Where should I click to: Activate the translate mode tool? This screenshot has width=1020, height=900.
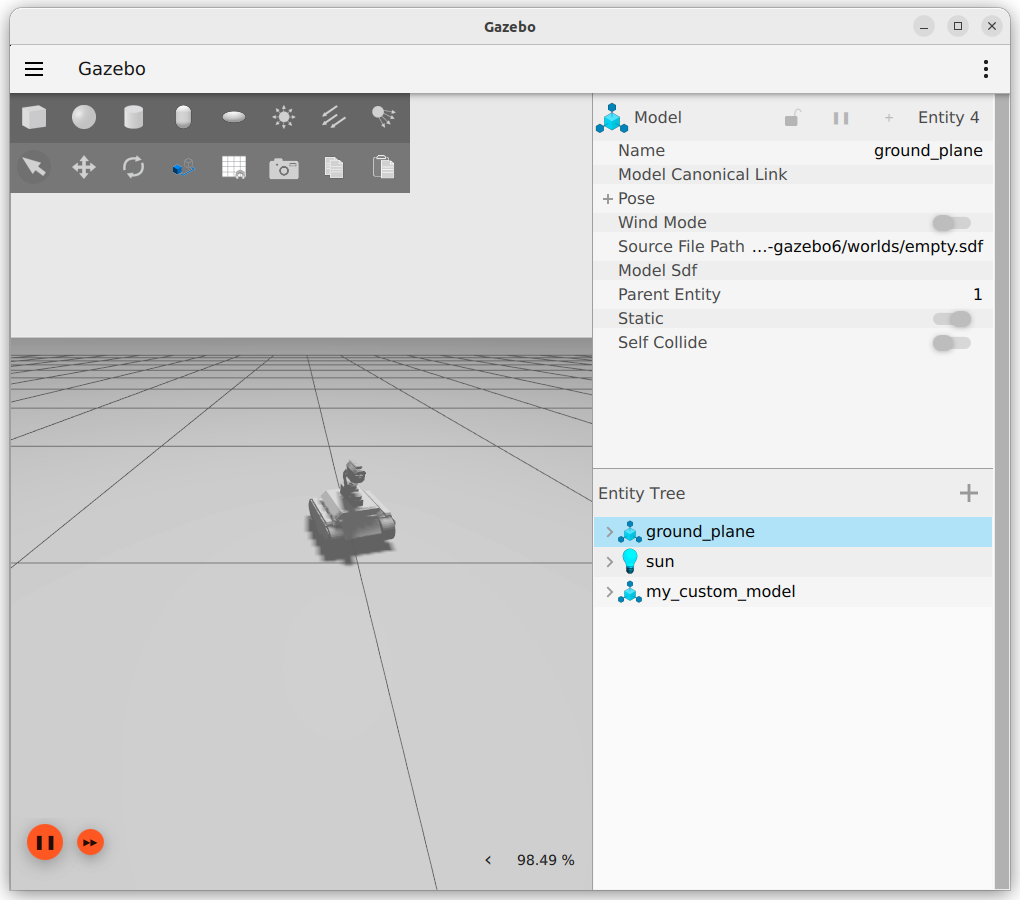pyautogui.click(x=84, y=167)
